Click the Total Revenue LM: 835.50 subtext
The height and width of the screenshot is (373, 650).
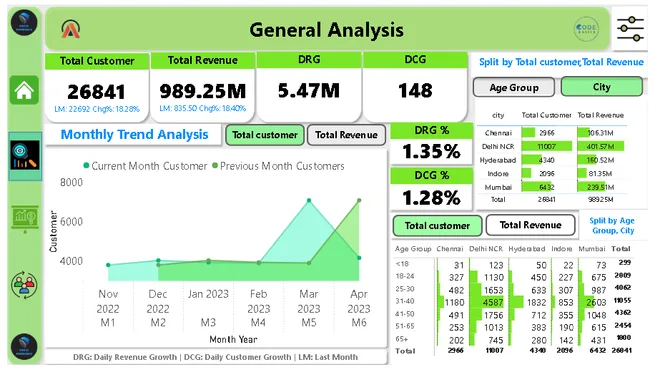[x=203, y=109]
